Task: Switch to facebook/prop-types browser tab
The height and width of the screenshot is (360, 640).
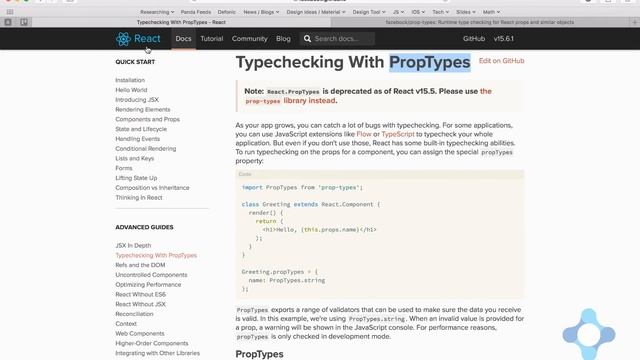Action: pos(480,22)
